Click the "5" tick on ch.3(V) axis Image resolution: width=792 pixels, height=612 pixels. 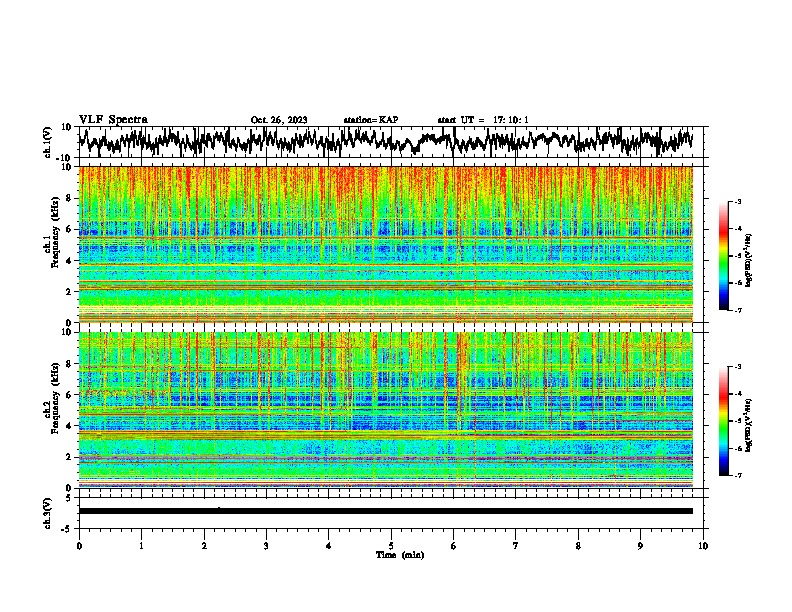click(69, 498)
